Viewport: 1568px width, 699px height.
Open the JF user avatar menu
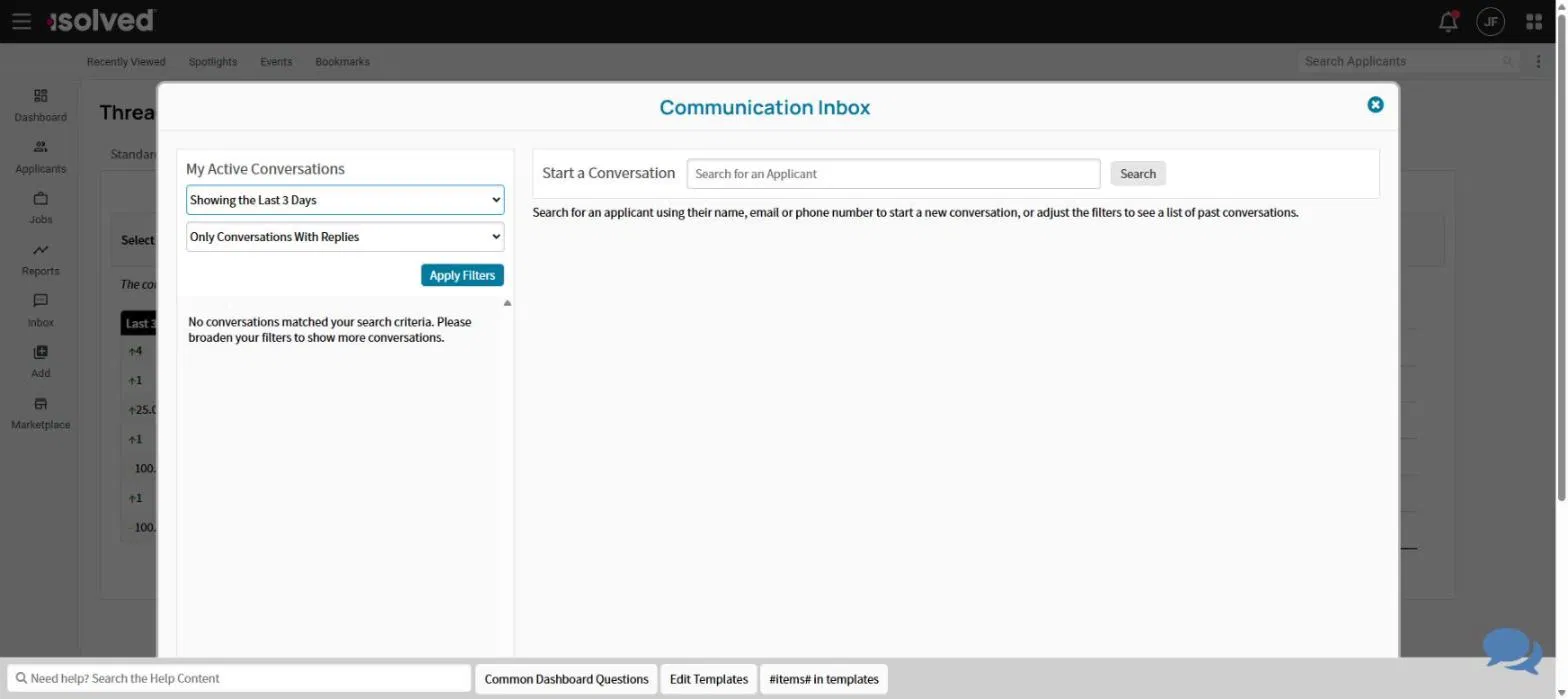coord(1490,21)
